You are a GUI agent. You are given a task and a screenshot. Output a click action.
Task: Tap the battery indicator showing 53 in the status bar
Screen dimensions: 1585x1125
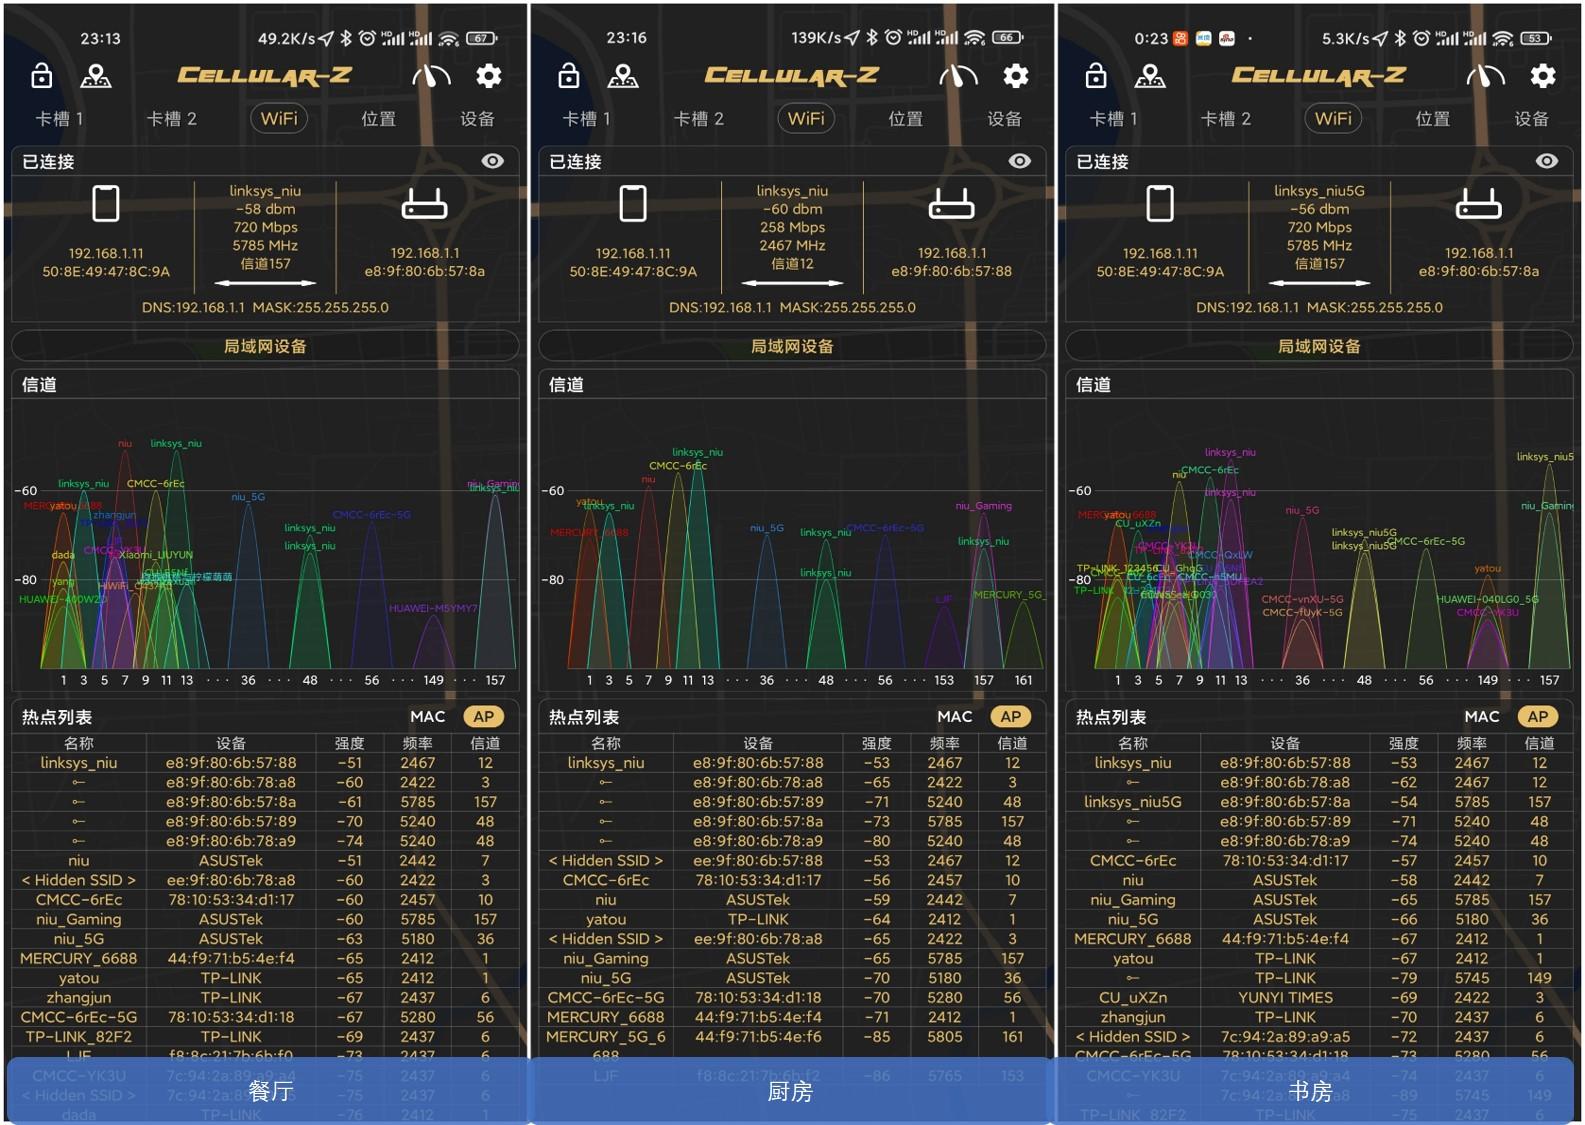tap(1535, 38)
